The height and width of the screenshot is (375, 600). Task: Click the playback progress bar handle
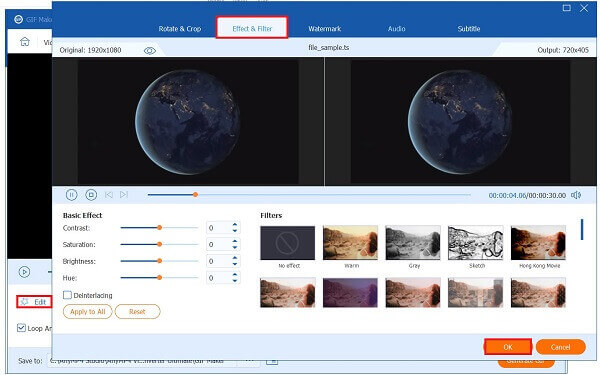(x=195, y=195)
